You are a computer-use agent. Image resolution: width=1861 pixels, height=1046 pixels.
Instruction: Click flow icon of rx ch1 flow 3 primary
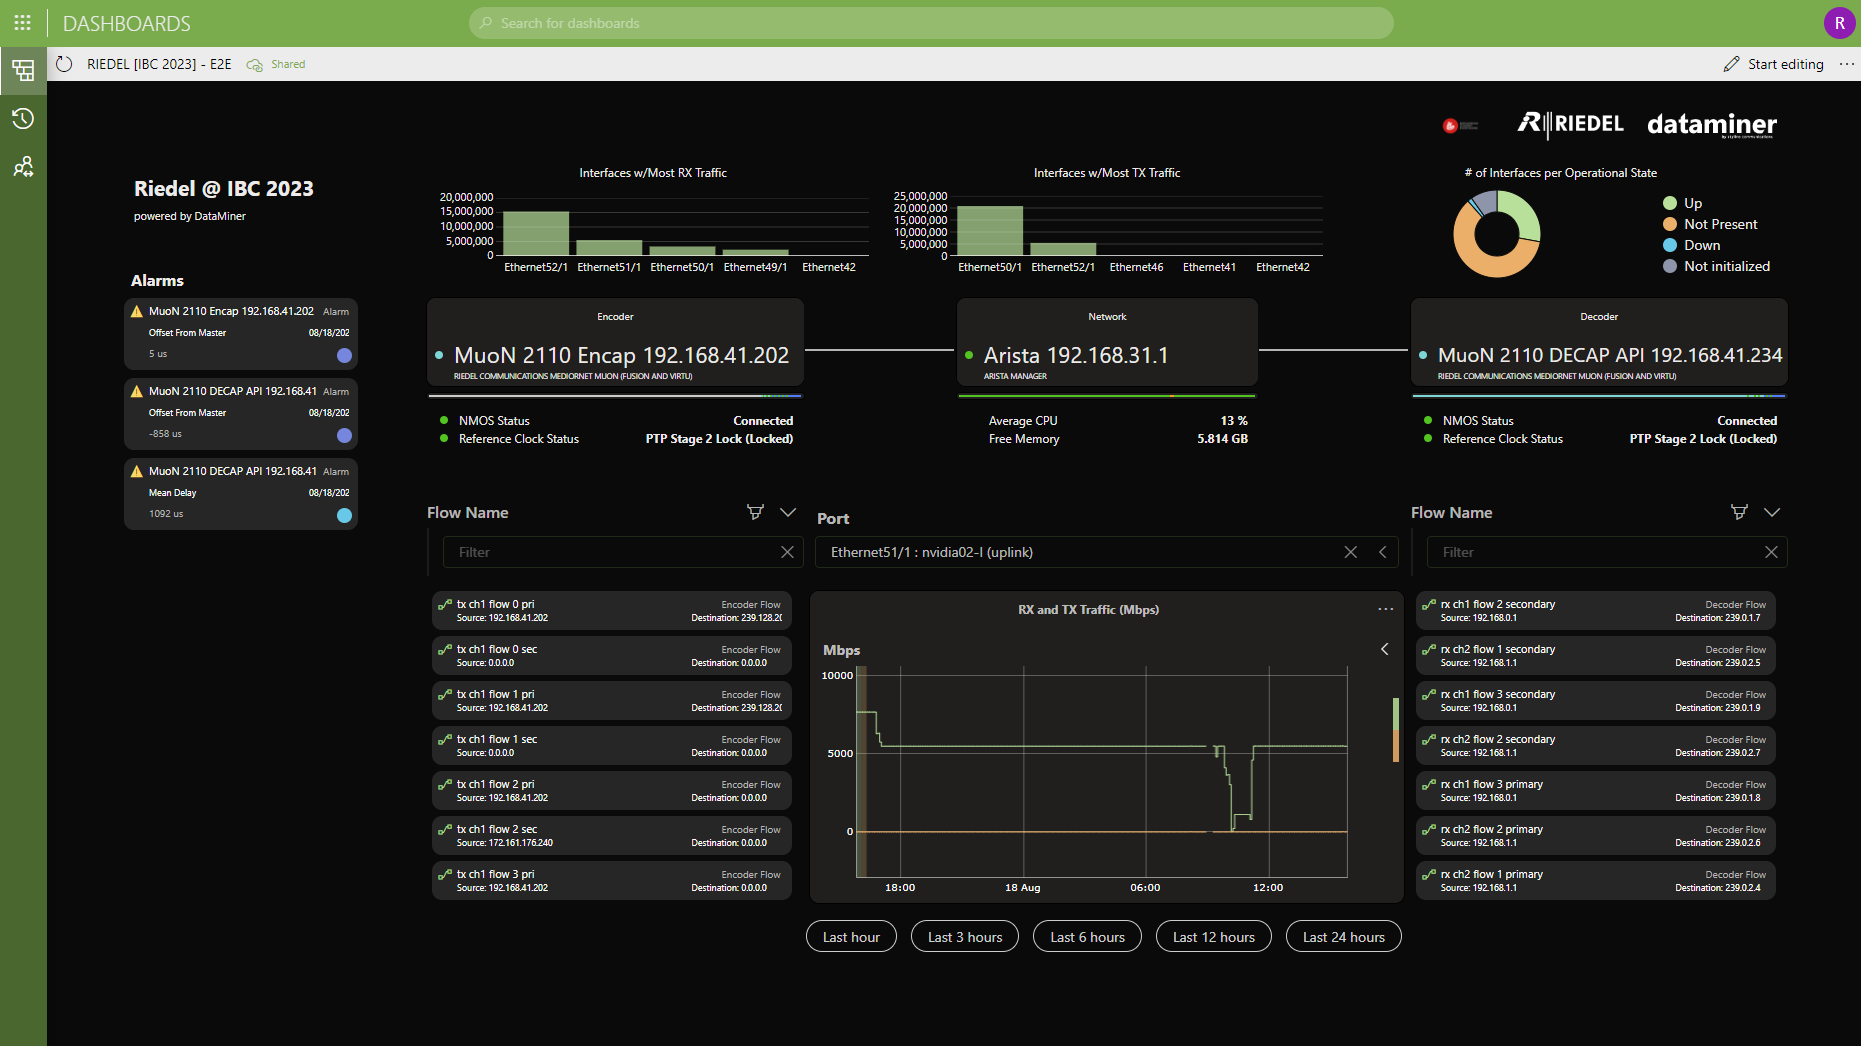pos(1429,785)
